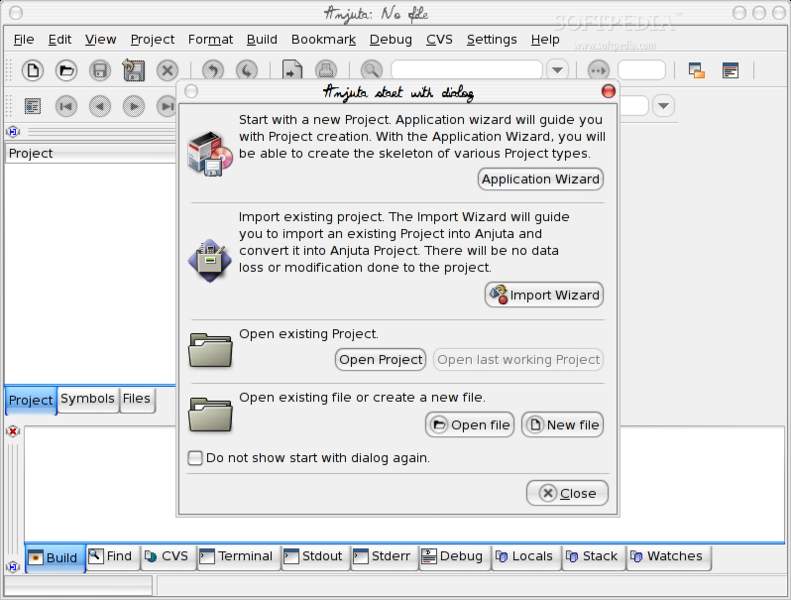This screenshot has width=791, height=600.
Task: Launch the Application Wizard
Action: tap(540, 179)
